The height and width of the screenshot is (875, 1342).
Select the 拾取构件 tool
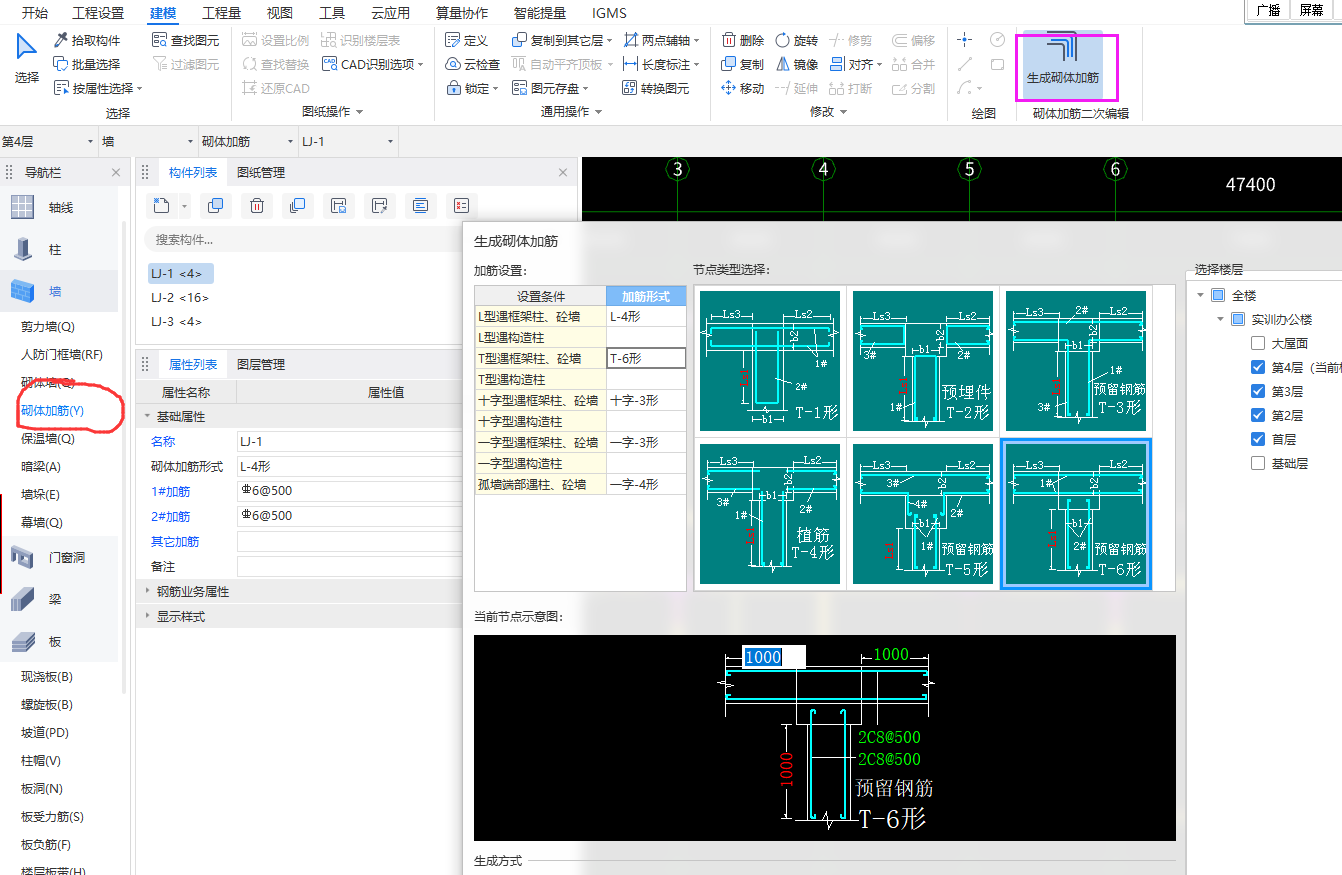(87, 40)
